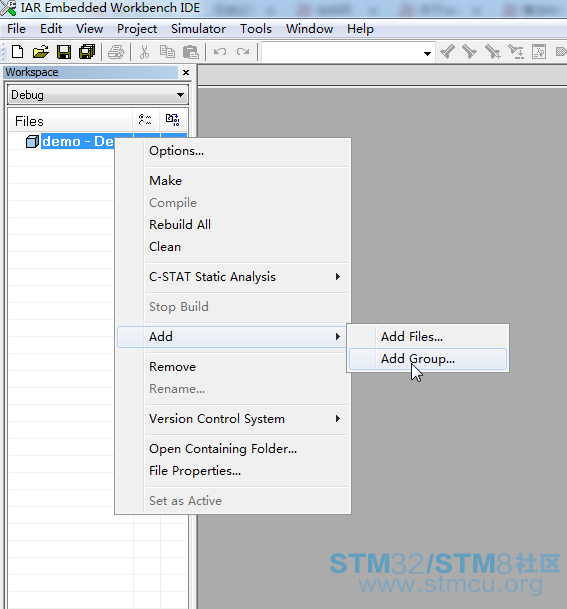Open the Simulator menu
This screenshot has height=609, width=567.
[198, 29]
